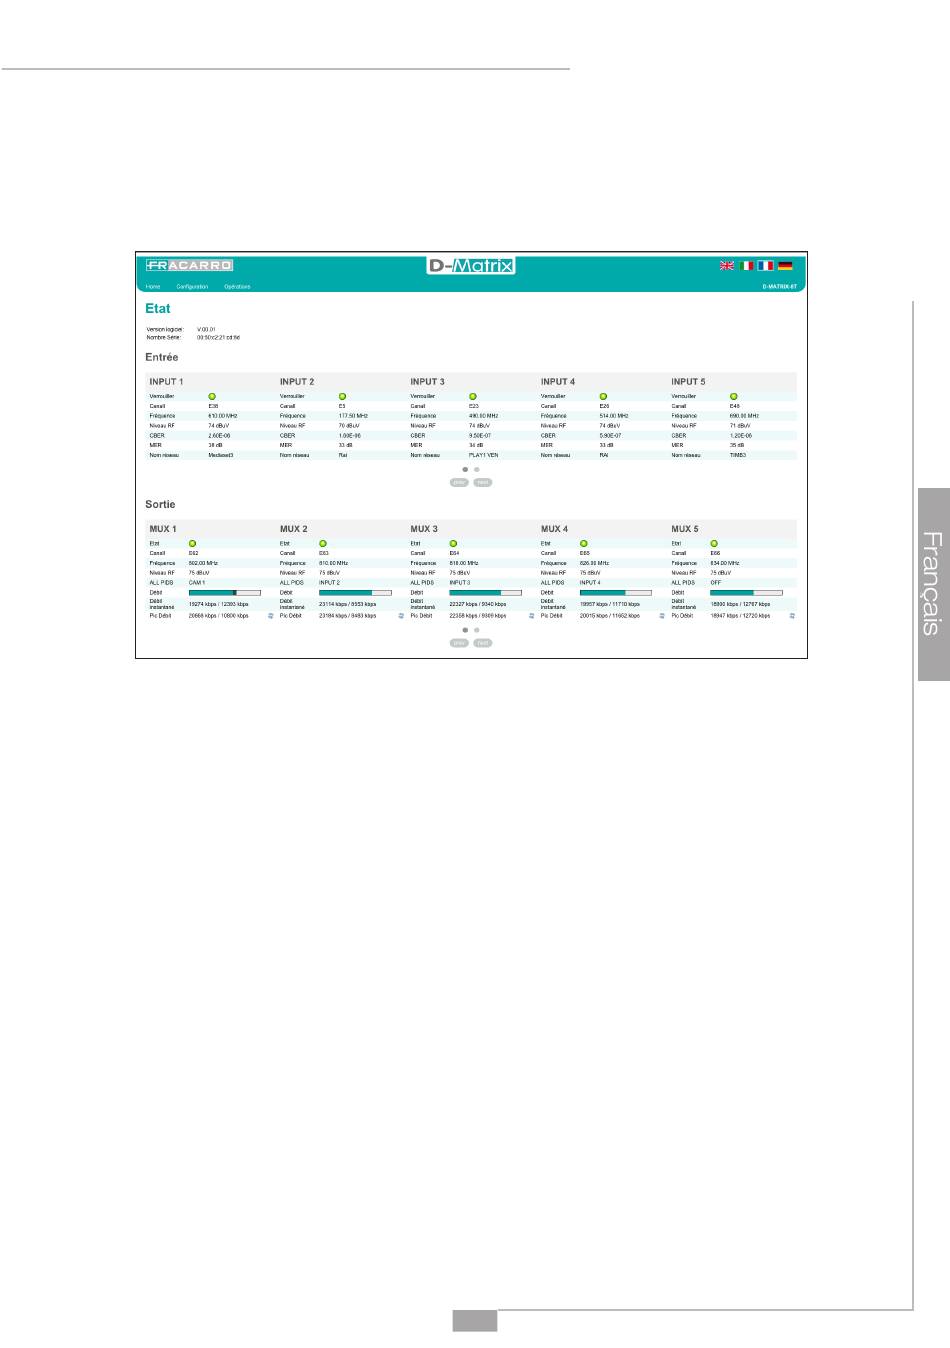Viewport: 950px width, 1348px height.
Task: Select first page dot under Sortie
Action: pyautogui.click(x=465, y=630)
